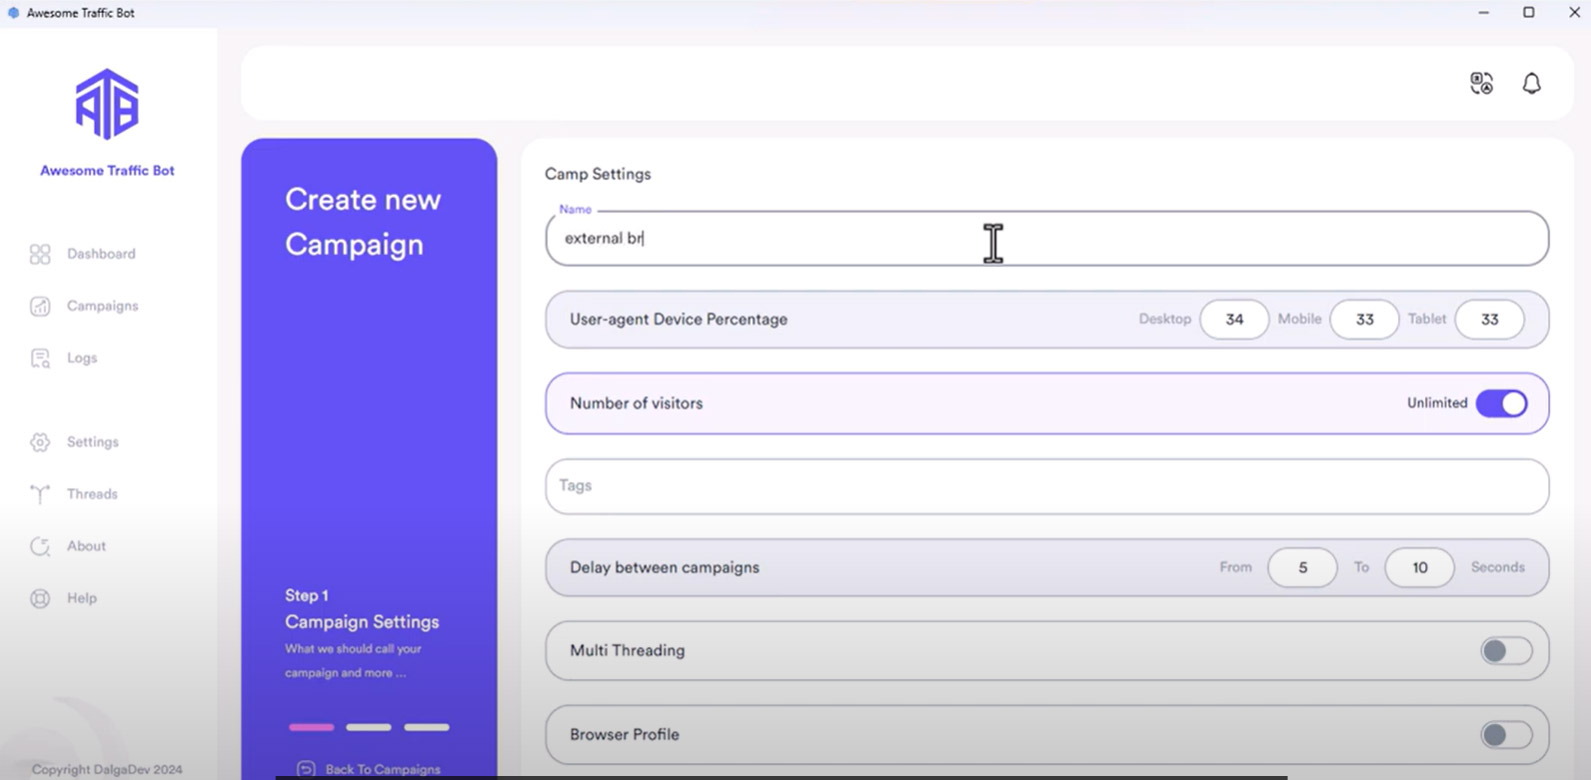
Task: Click the app icon in title bar
Action: (13, 13)
